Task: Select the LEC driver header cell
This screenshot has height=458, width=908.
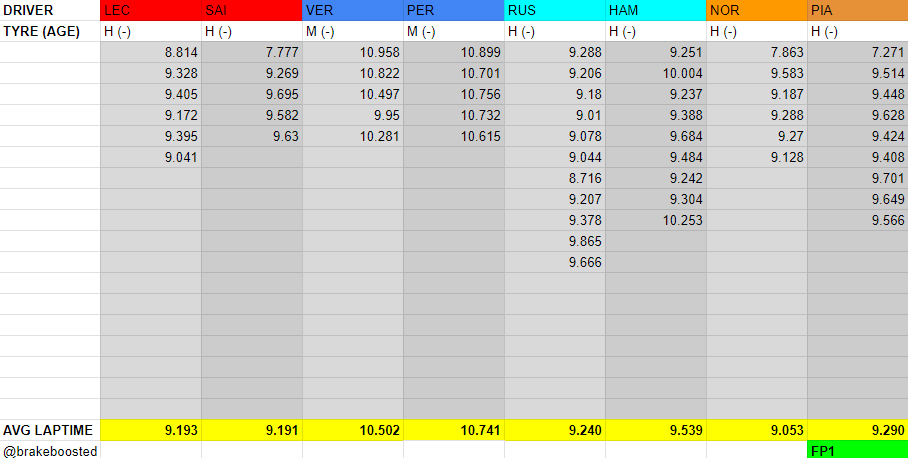Action: tap(151, 11)
